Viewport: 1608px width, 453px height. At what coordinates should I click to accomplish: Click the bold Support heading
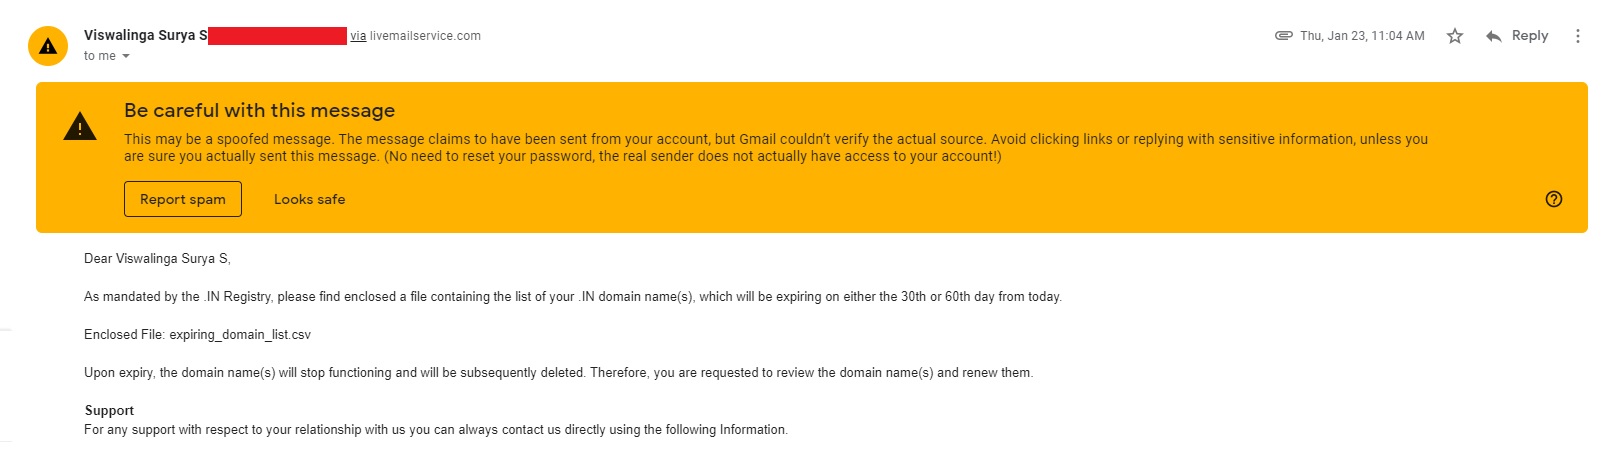click(x=109, y=410)
